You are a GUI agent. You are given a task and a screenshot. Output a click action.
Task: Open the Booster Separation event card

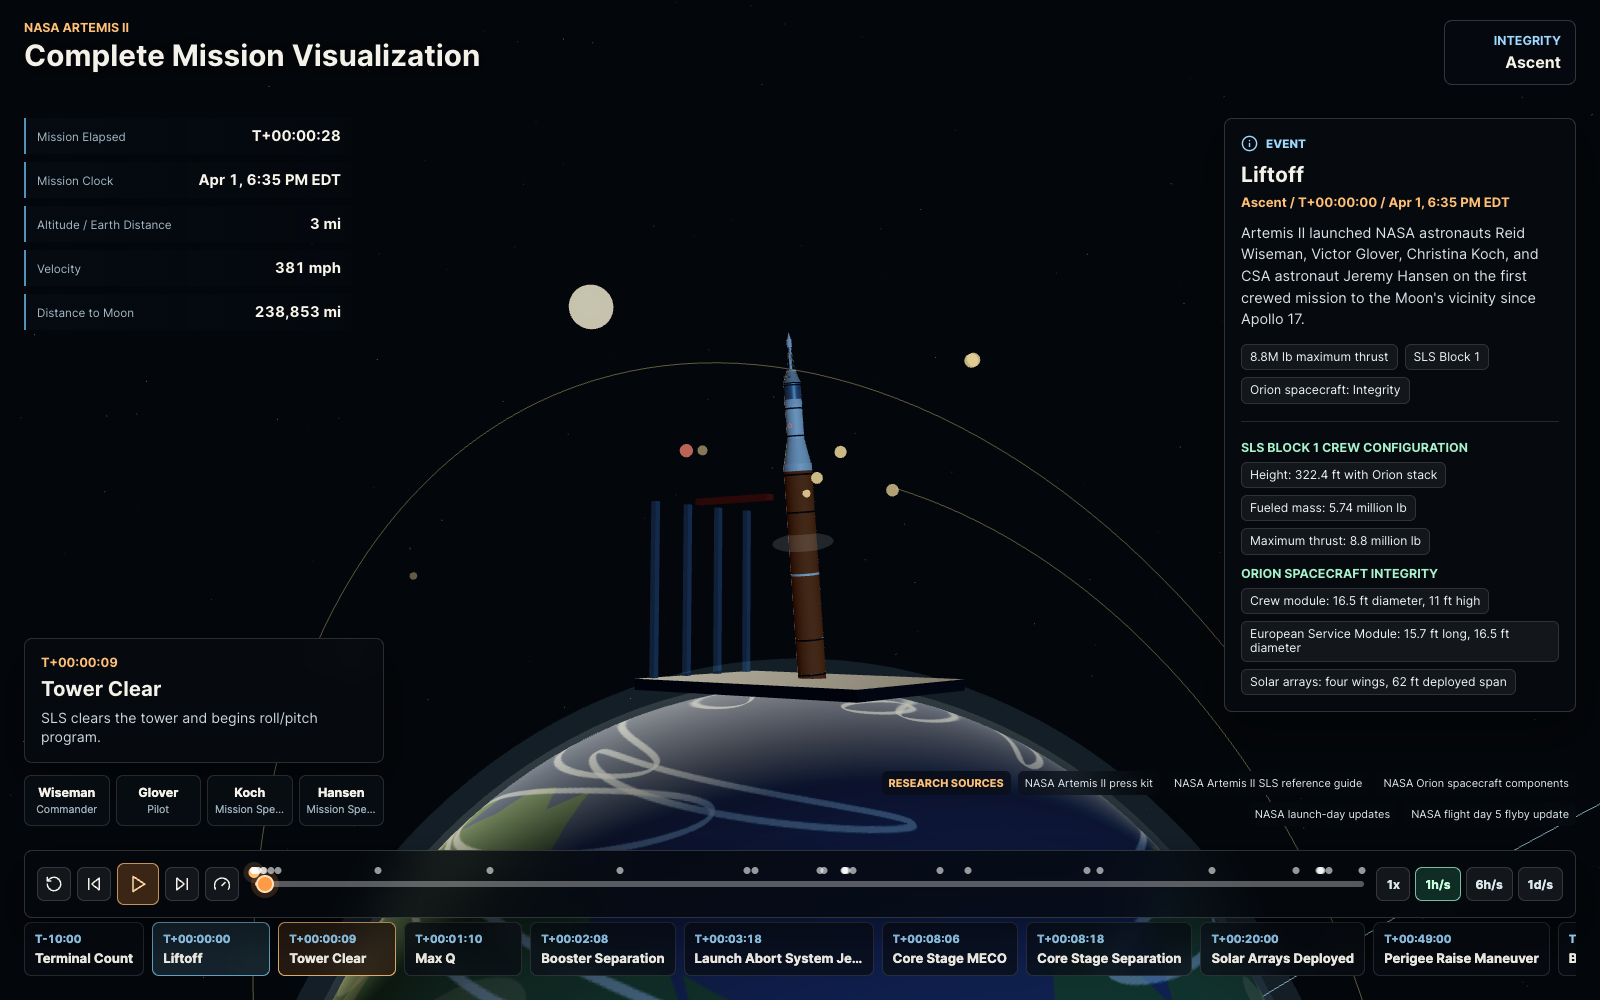(x=603, y=948)
